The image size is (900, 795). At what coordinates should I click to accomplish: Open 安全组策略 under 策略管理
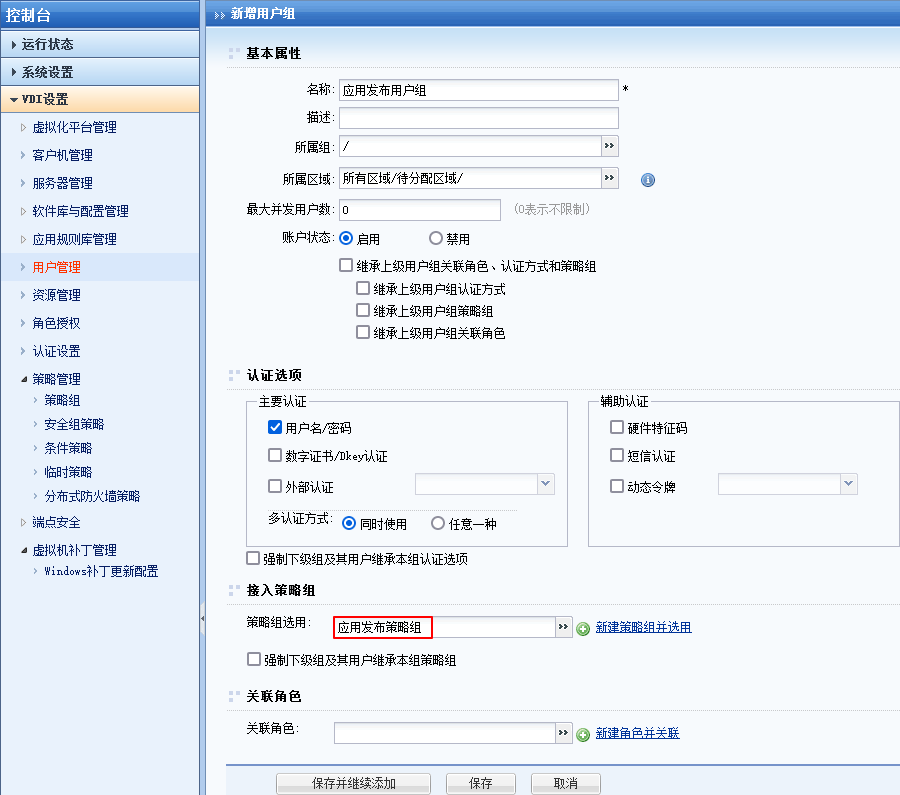point(74,424)
